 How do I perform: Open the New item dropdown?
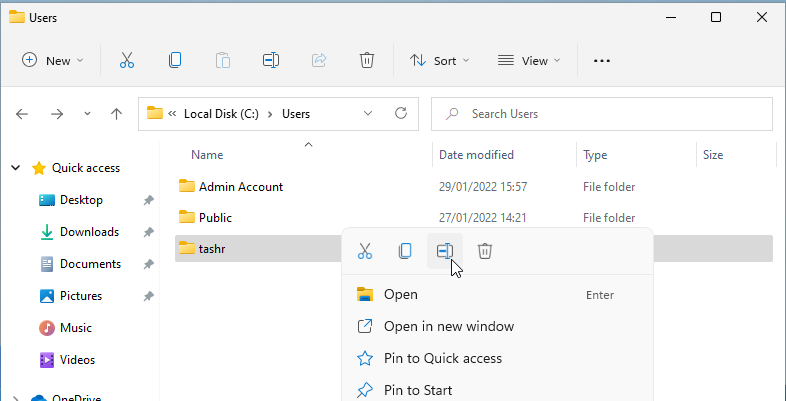(53, 60)
